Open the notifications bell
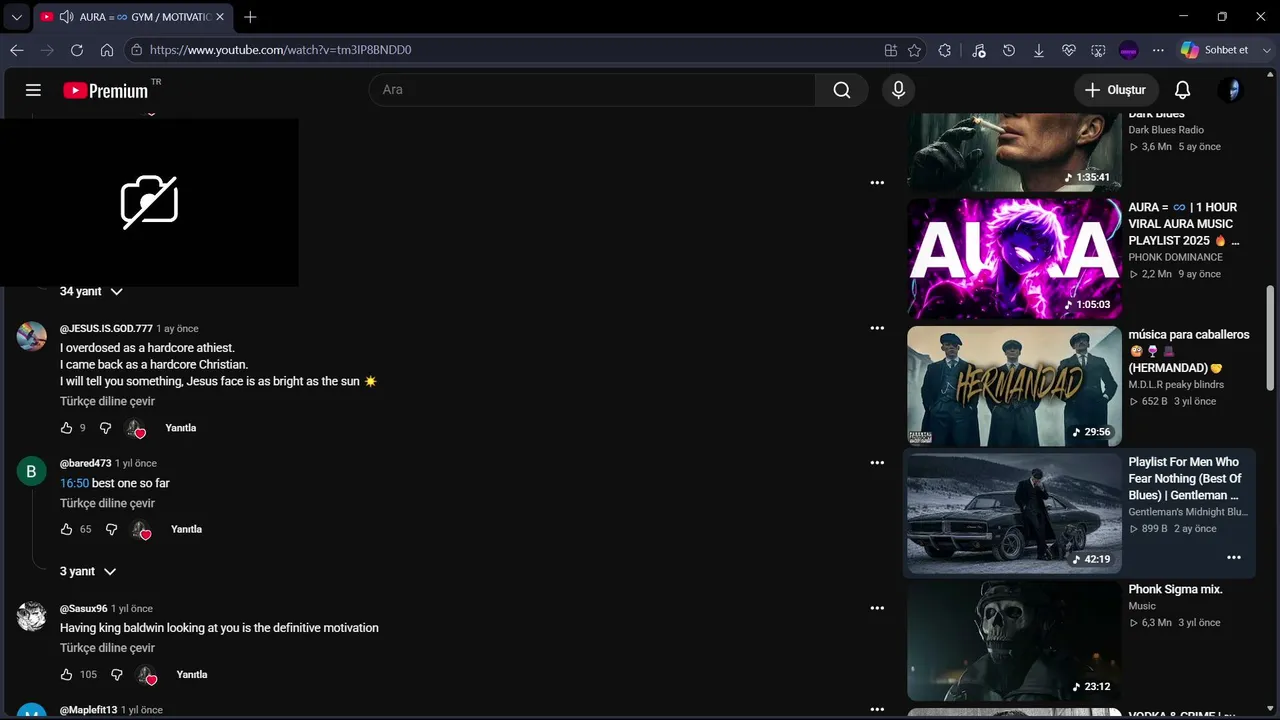 coord(1182,90)
